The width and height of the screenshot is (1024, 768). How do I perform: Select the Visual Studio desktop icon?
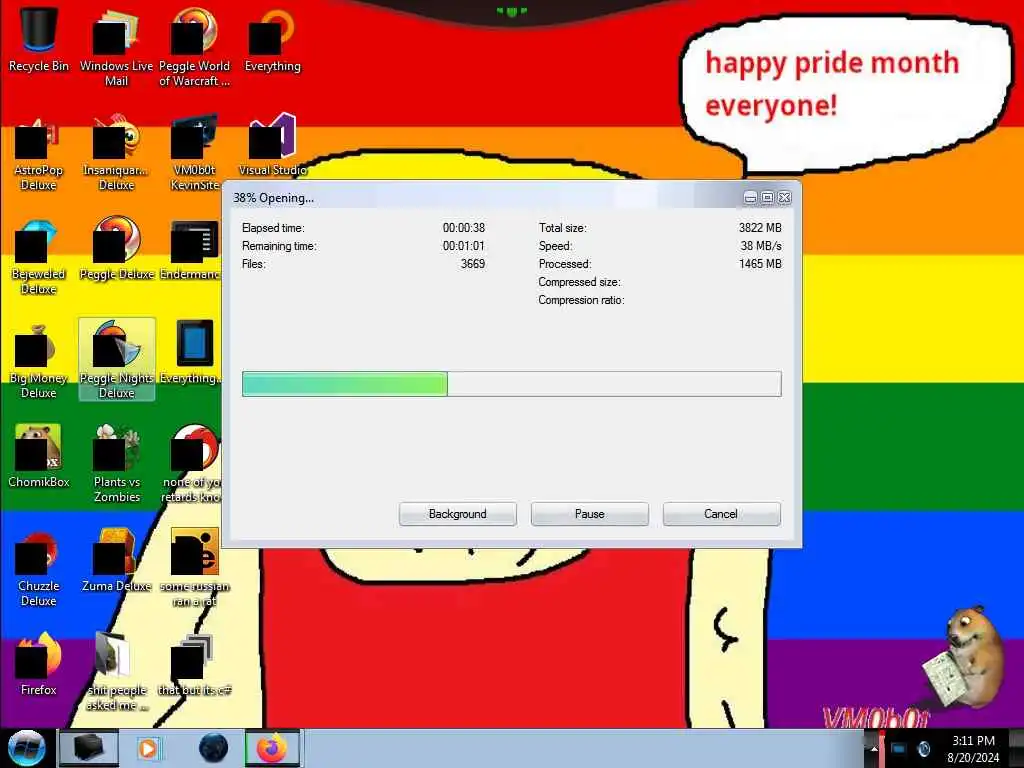[272, 145]
